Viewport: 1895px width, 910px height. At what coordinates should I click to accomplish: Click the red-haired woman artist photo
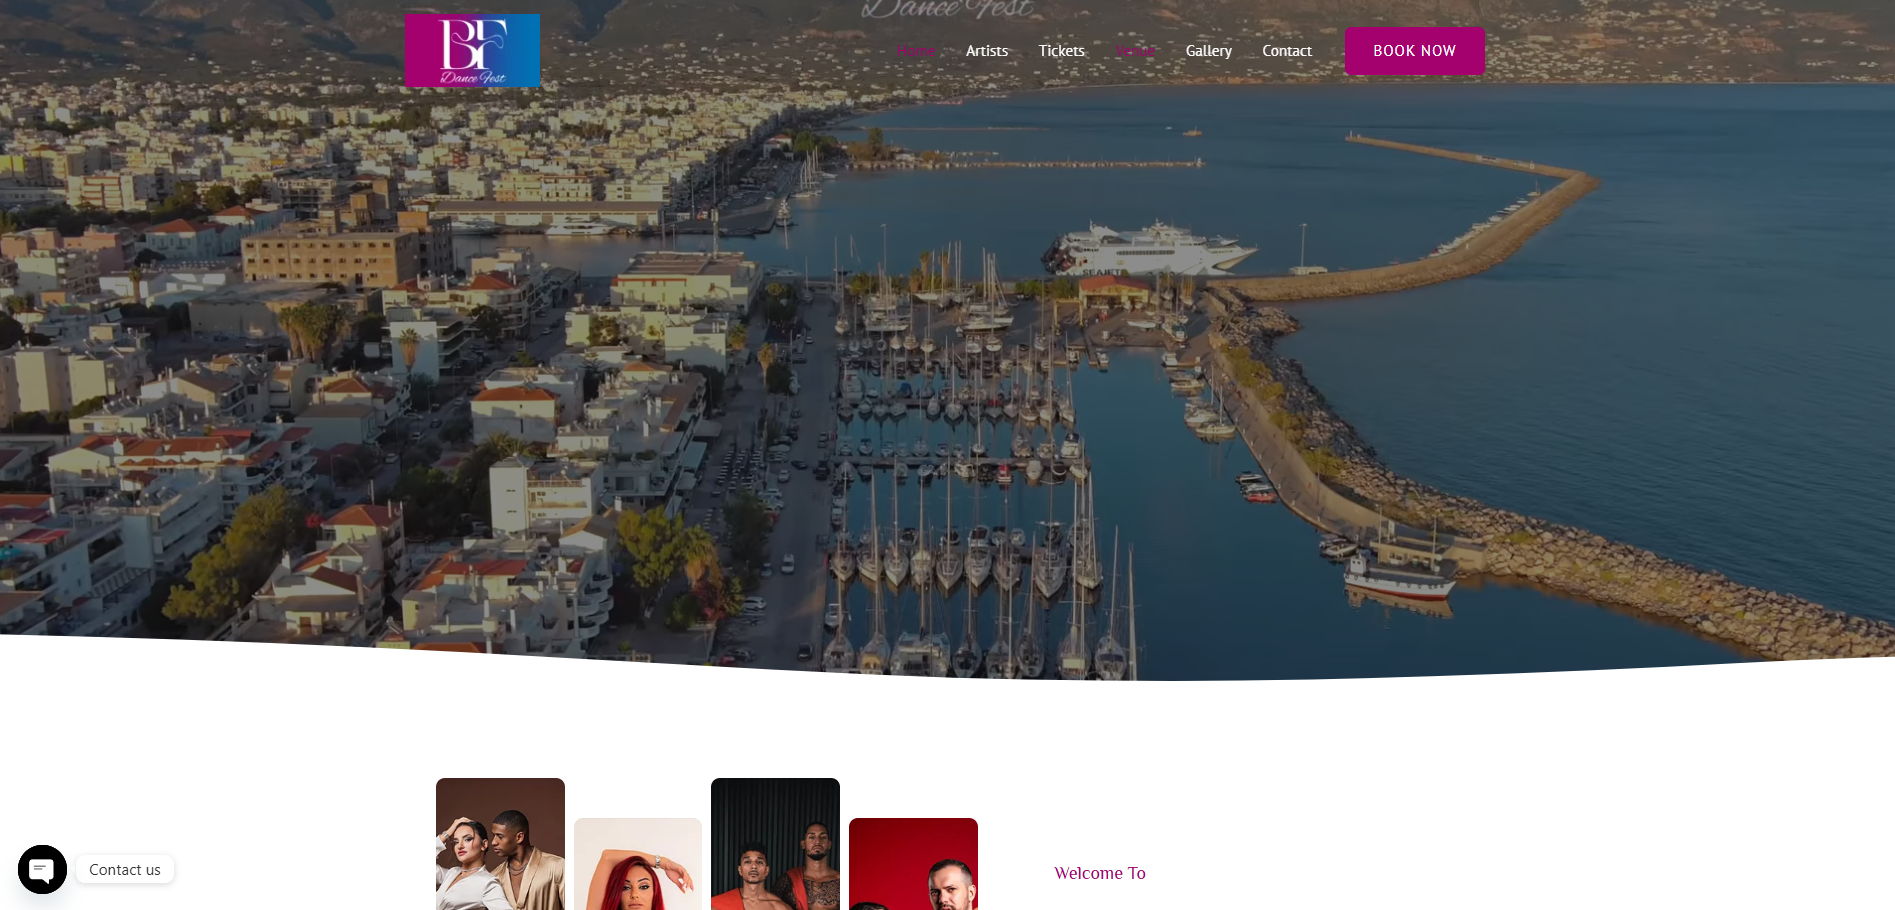pos(637,865)
